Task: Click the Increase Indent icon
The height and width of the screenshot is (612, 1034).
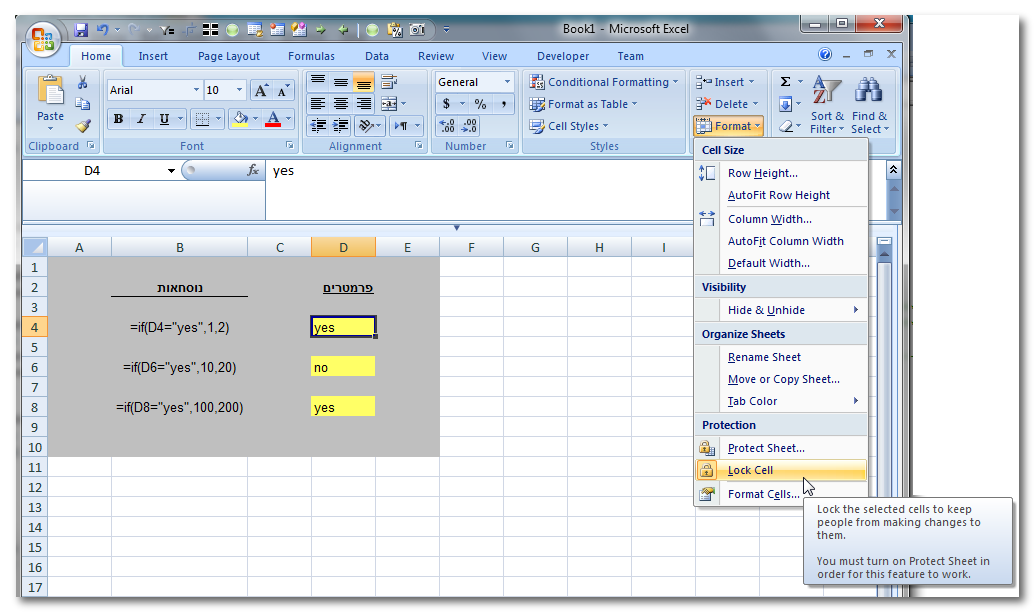Action: tap(341, 126)
